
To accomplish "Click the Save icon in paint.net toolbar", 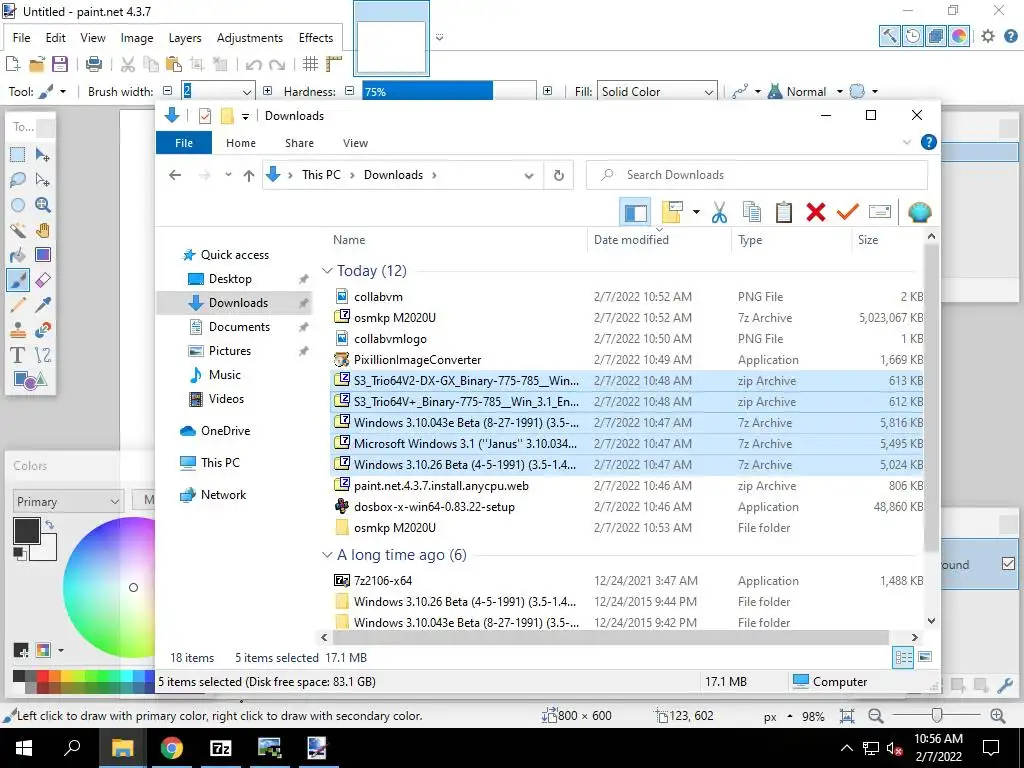I will 60,63.
